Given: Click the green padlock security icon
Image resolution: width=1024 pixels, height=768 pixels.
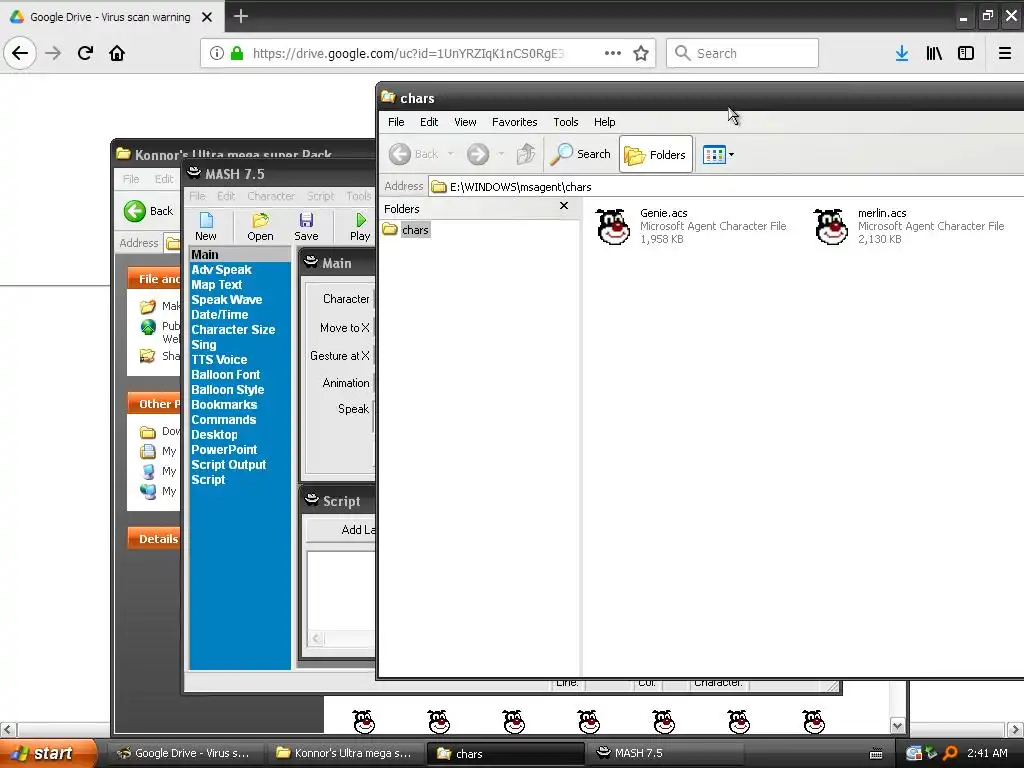Looking at the screenshot, I should click(x=237, y=53).
